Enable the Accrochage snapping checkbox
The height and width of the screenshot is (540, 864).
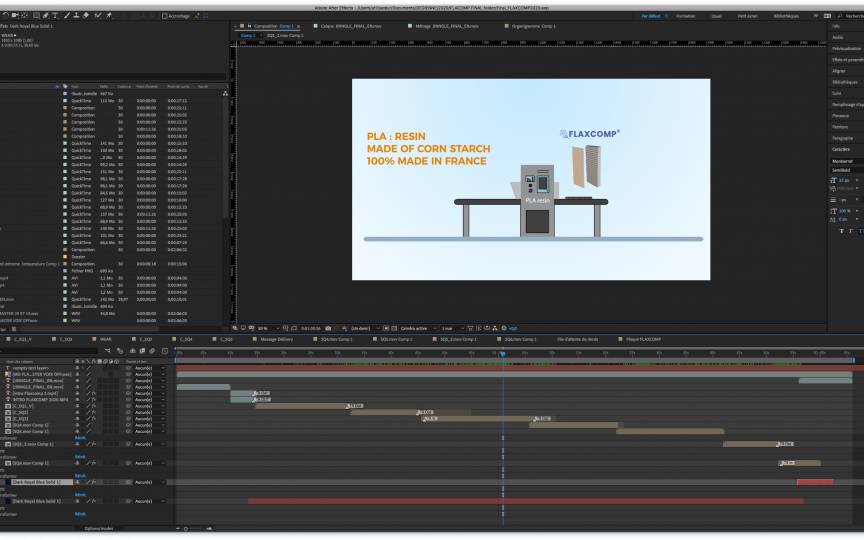(x=165, y=16)
